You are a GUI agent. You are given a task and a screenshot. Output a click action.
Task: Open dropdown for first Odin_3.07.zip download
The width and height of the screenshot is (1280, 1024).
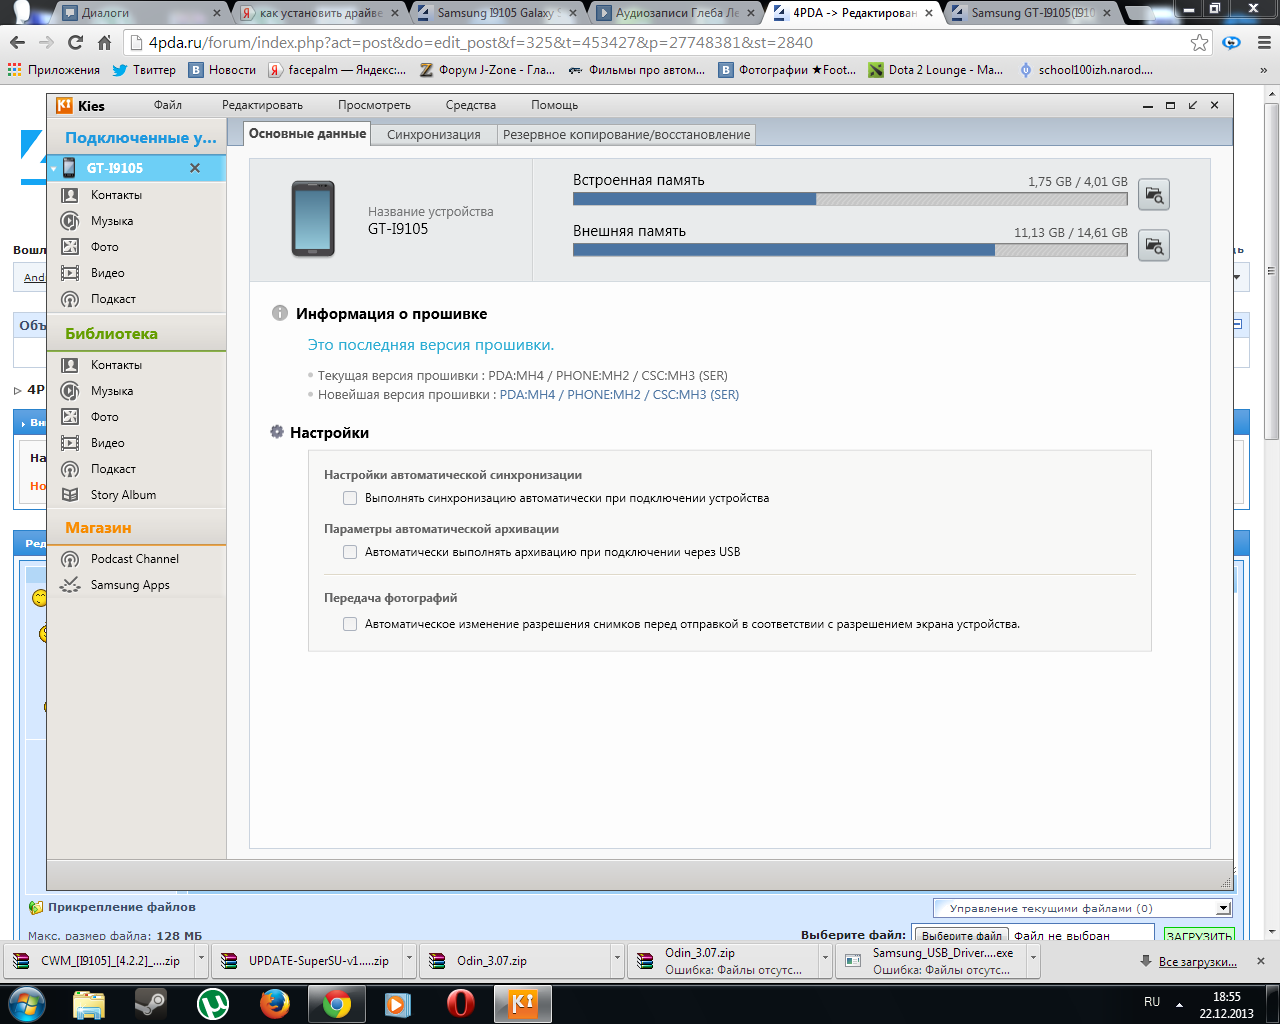tap(617, 960)
